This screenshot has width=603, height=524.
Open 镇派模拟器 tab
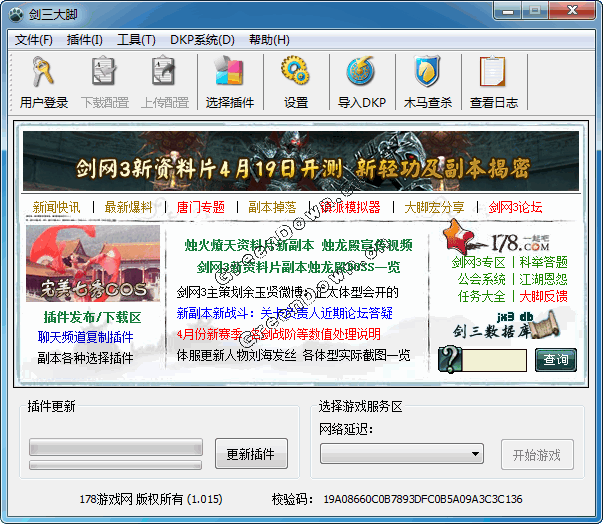coord(350,207)
